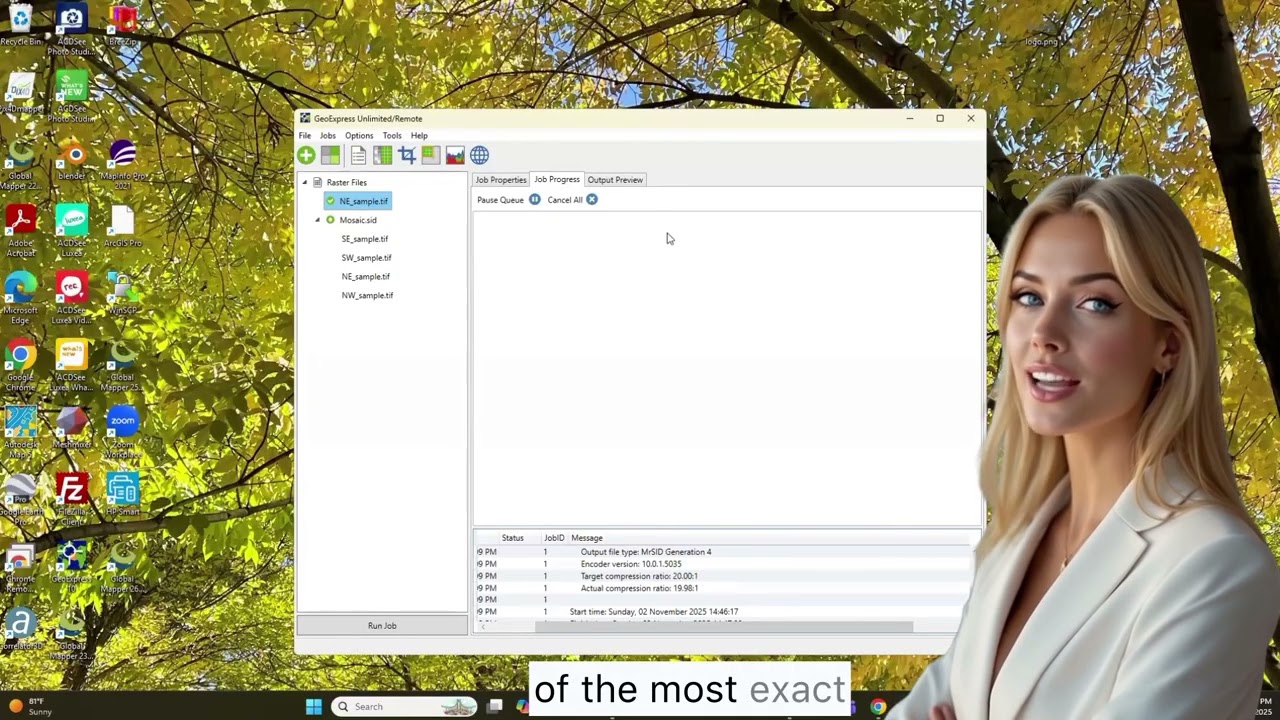The image size is (1280, 720).
Task: Open Recycle Bin desktop icon
Action: [x=21, y=25]
